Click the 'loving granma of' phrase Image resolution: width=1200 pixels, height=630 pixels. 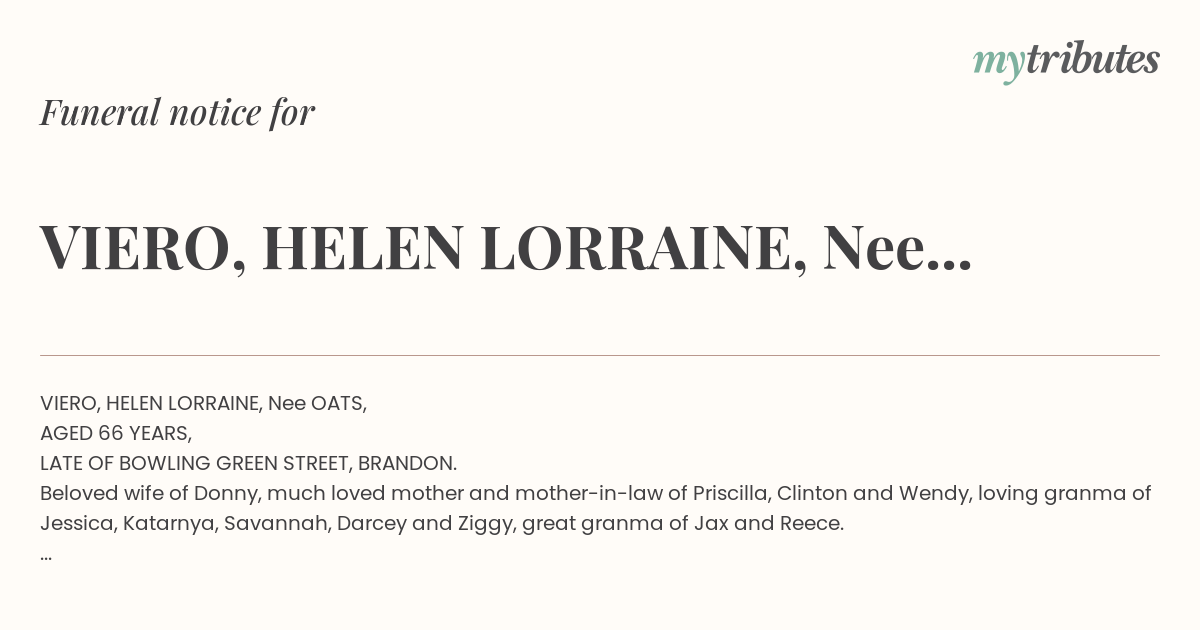point(1064,493)
